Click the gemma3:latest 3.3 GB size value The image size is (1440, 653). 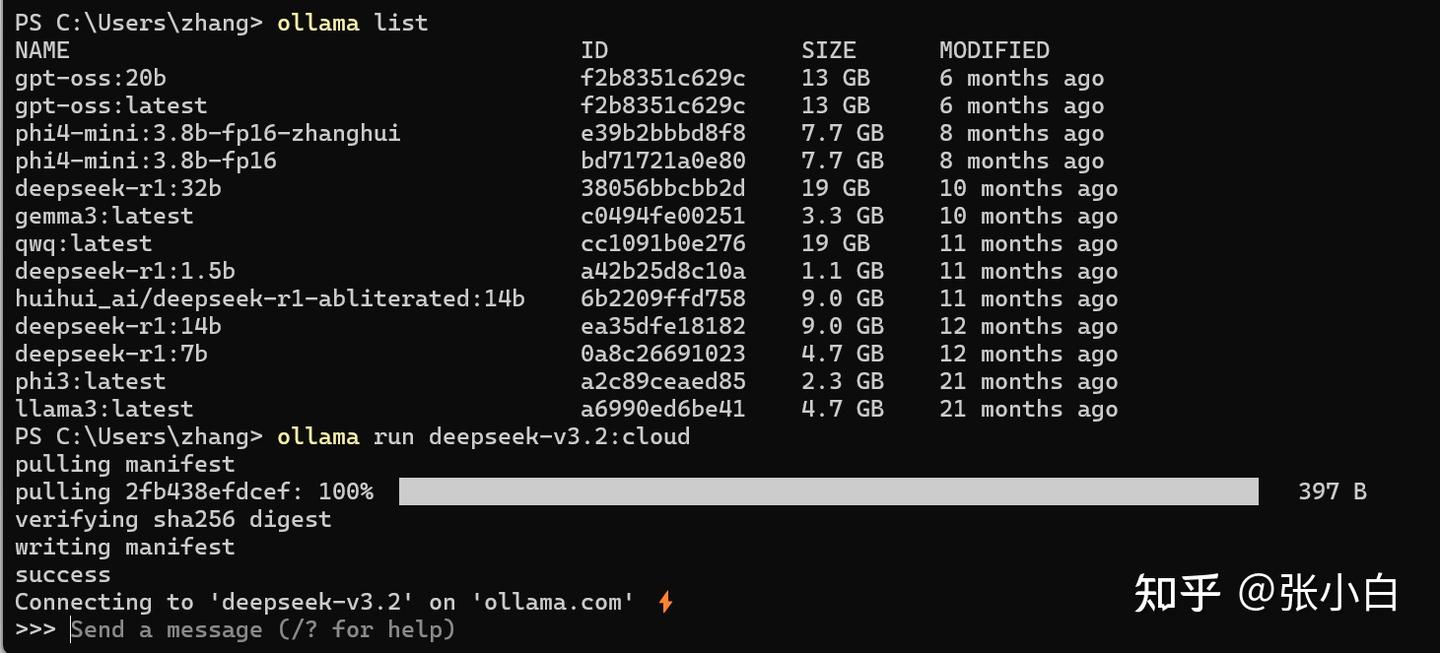(x=842, y=215)
